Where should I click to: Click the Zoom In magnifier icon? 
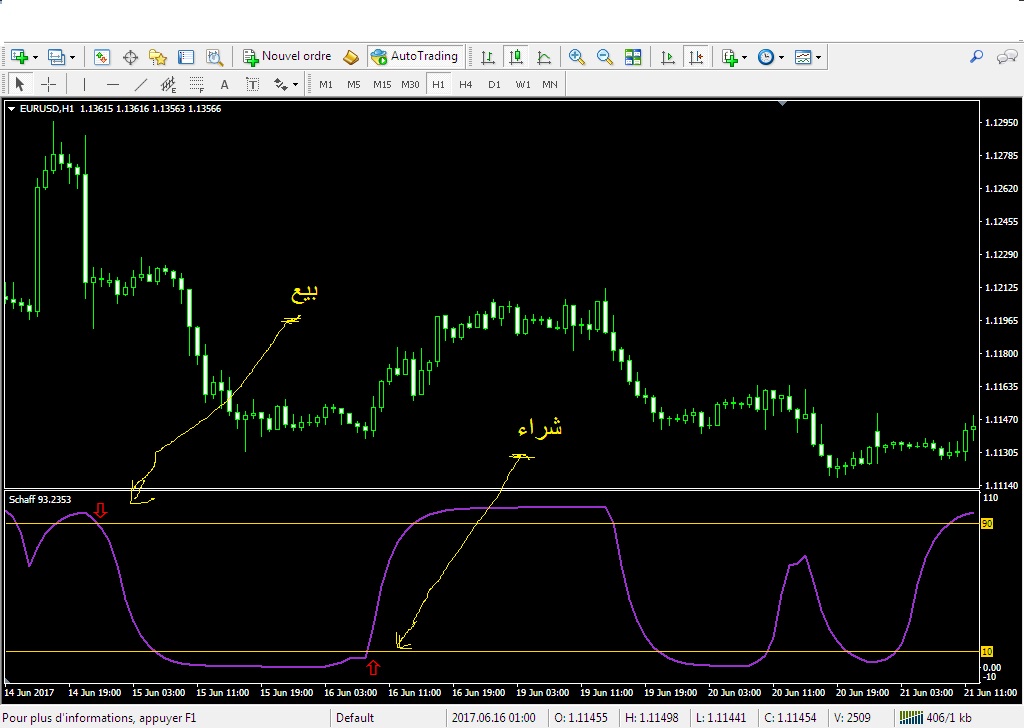(x=577, y=57)
